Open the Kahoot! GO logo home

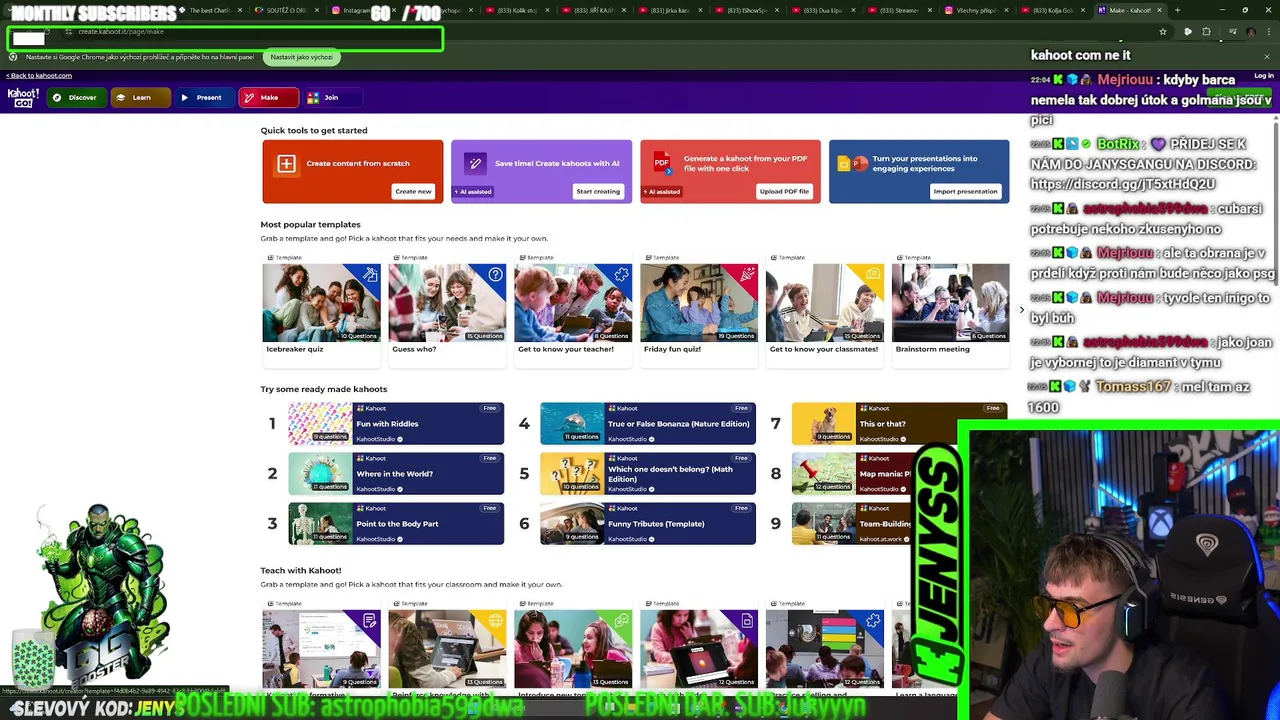pyautogui.click(x=23, y=97)
